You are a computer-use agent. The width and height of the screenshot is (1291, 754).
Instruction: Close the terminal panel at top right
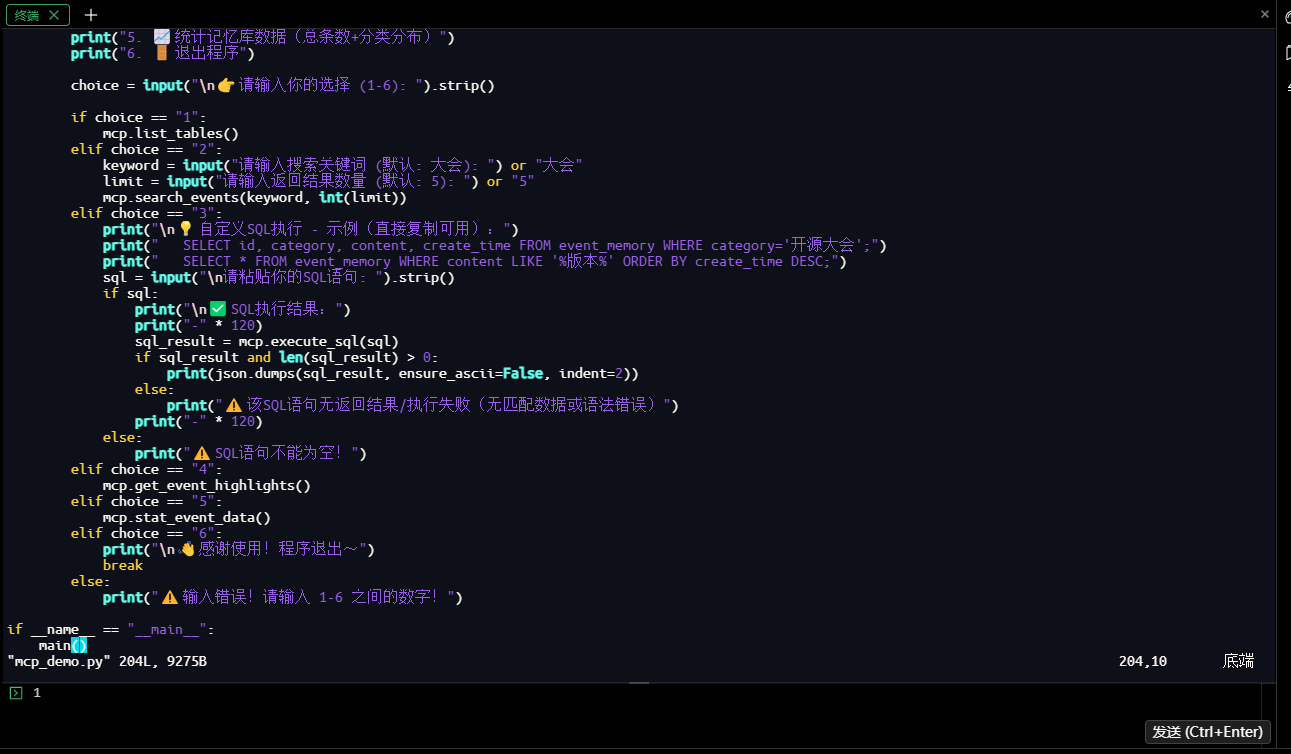[x=1265, y=14]
